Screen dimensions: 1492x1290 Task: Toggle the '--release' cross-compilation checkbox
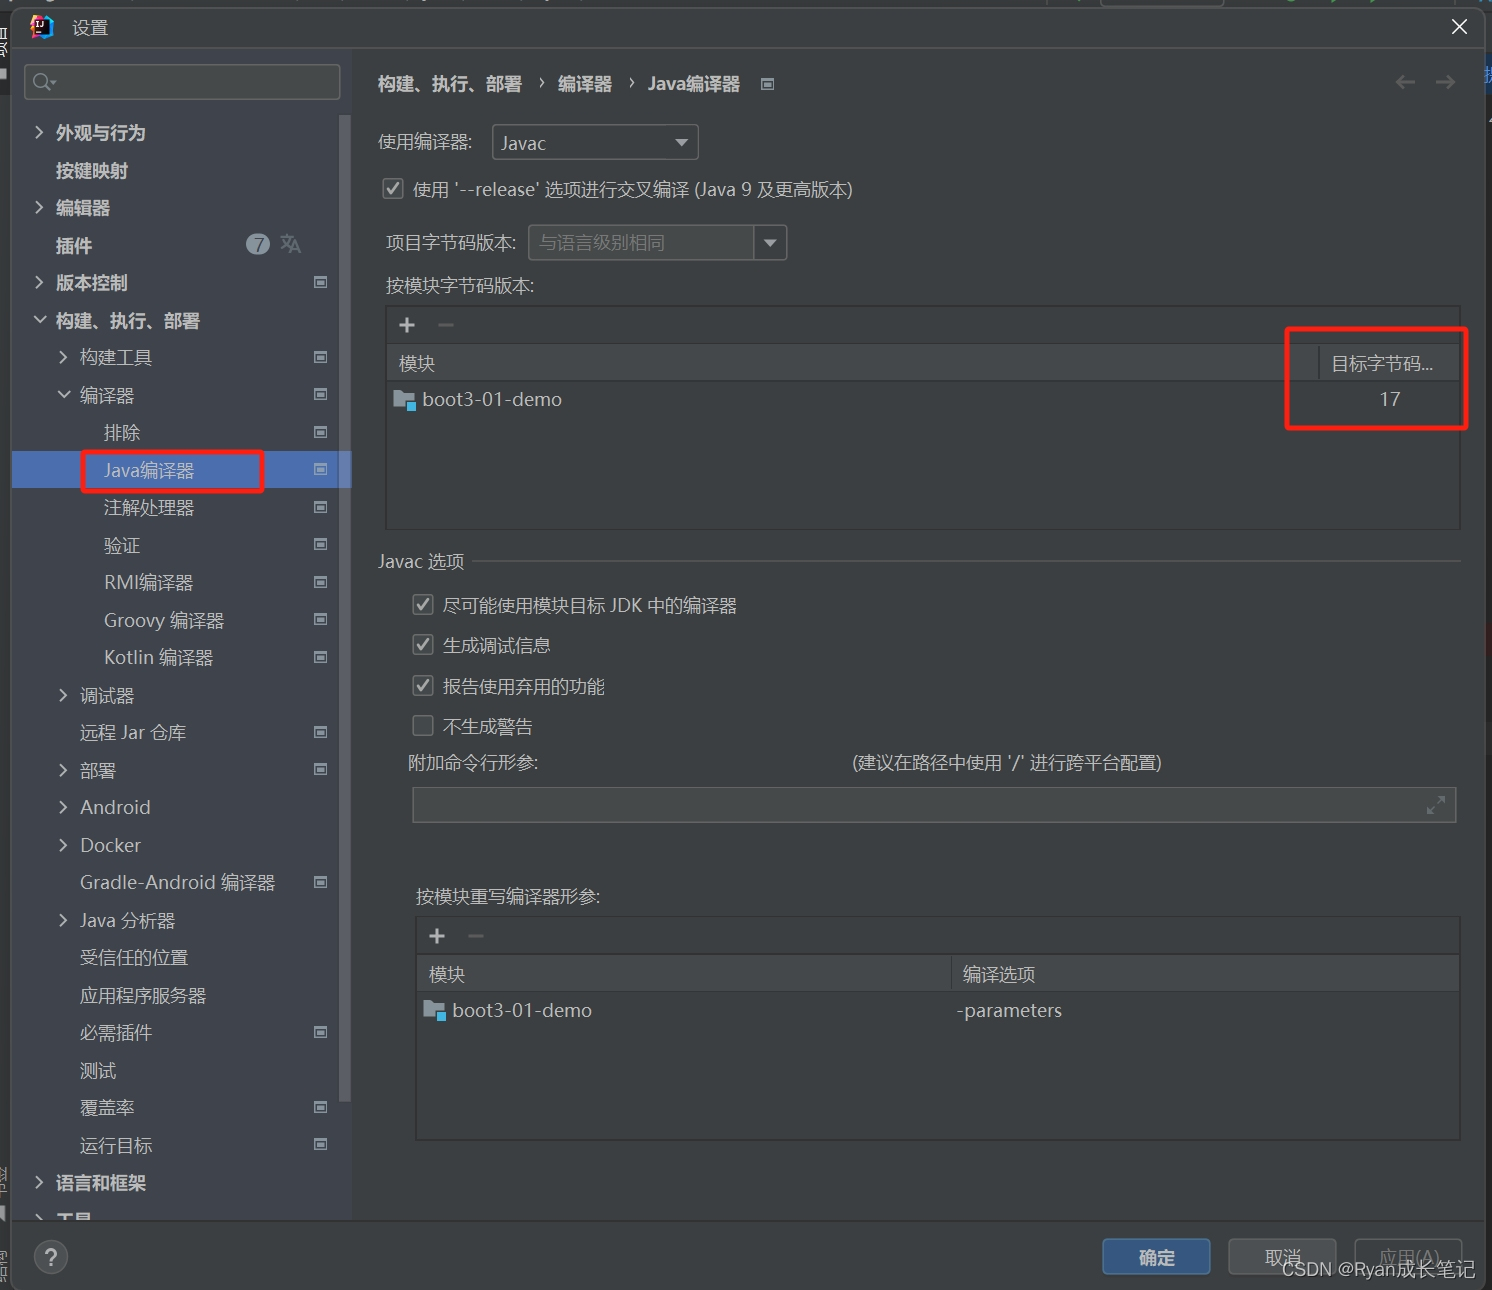[393, 189]
